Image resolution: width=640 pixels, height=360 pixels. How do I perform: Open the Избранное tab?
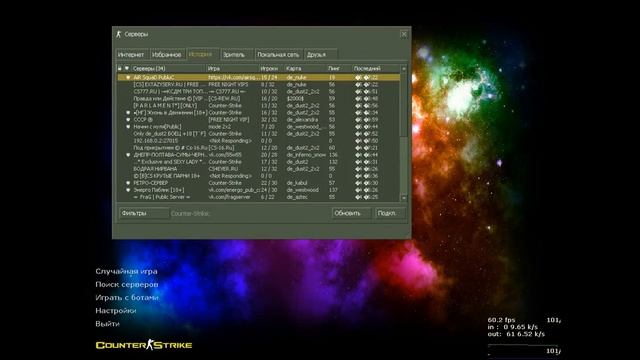point(167,55)
